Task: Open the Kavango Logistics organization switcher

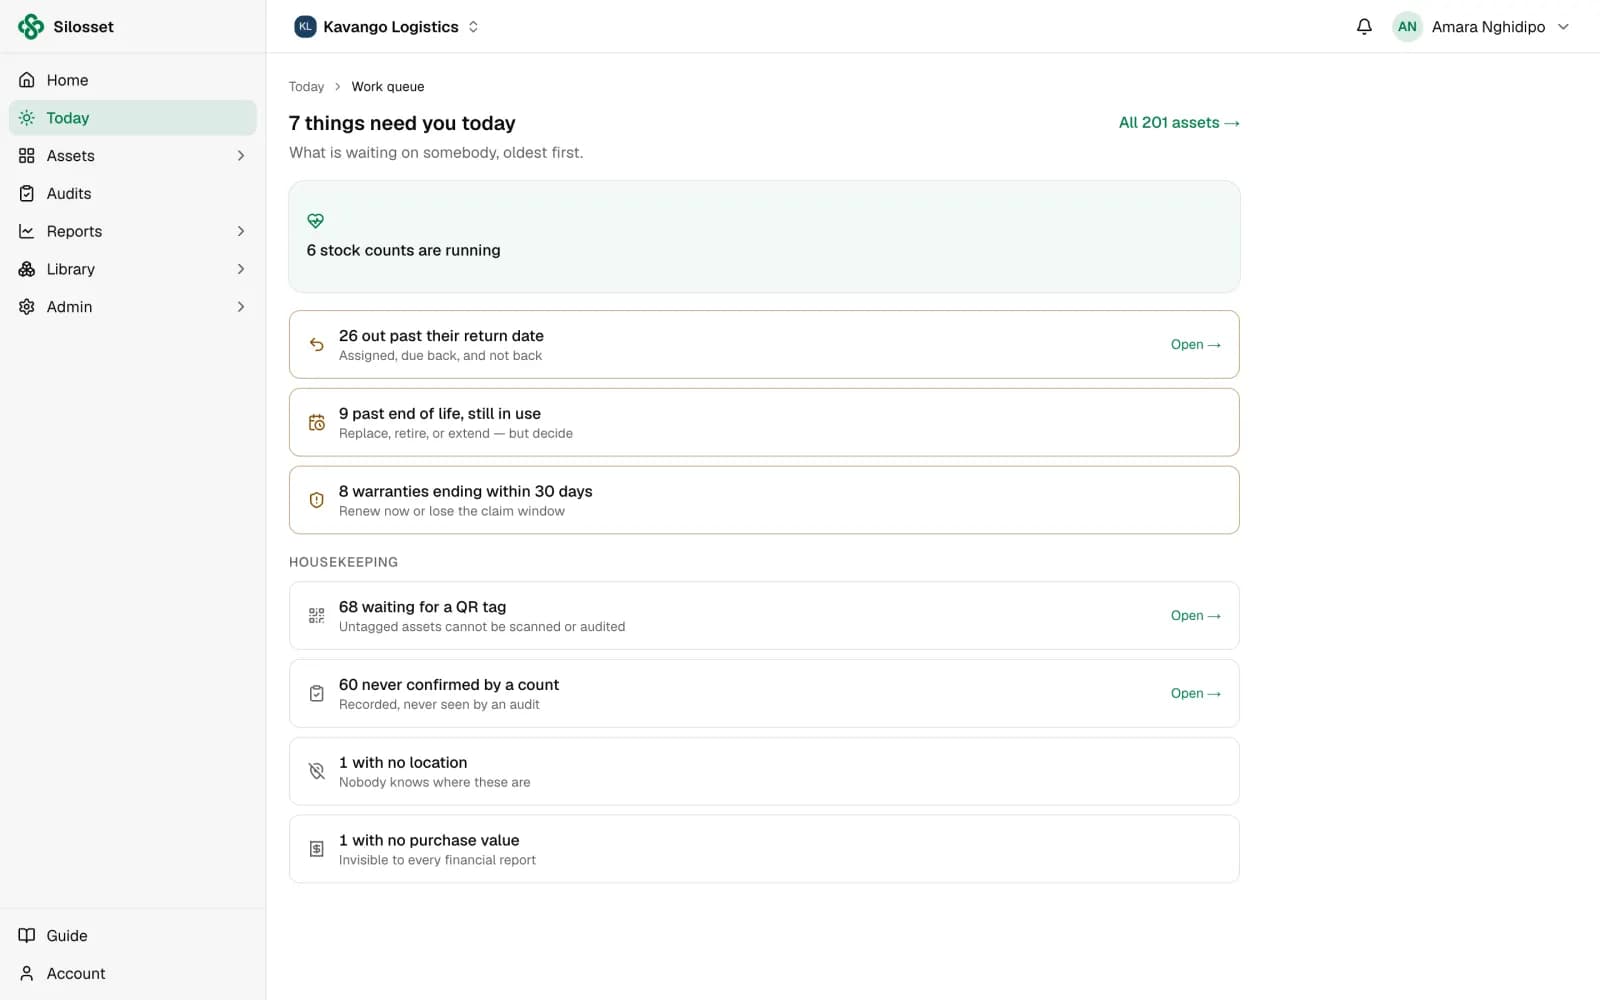Action: coord(387,27)
